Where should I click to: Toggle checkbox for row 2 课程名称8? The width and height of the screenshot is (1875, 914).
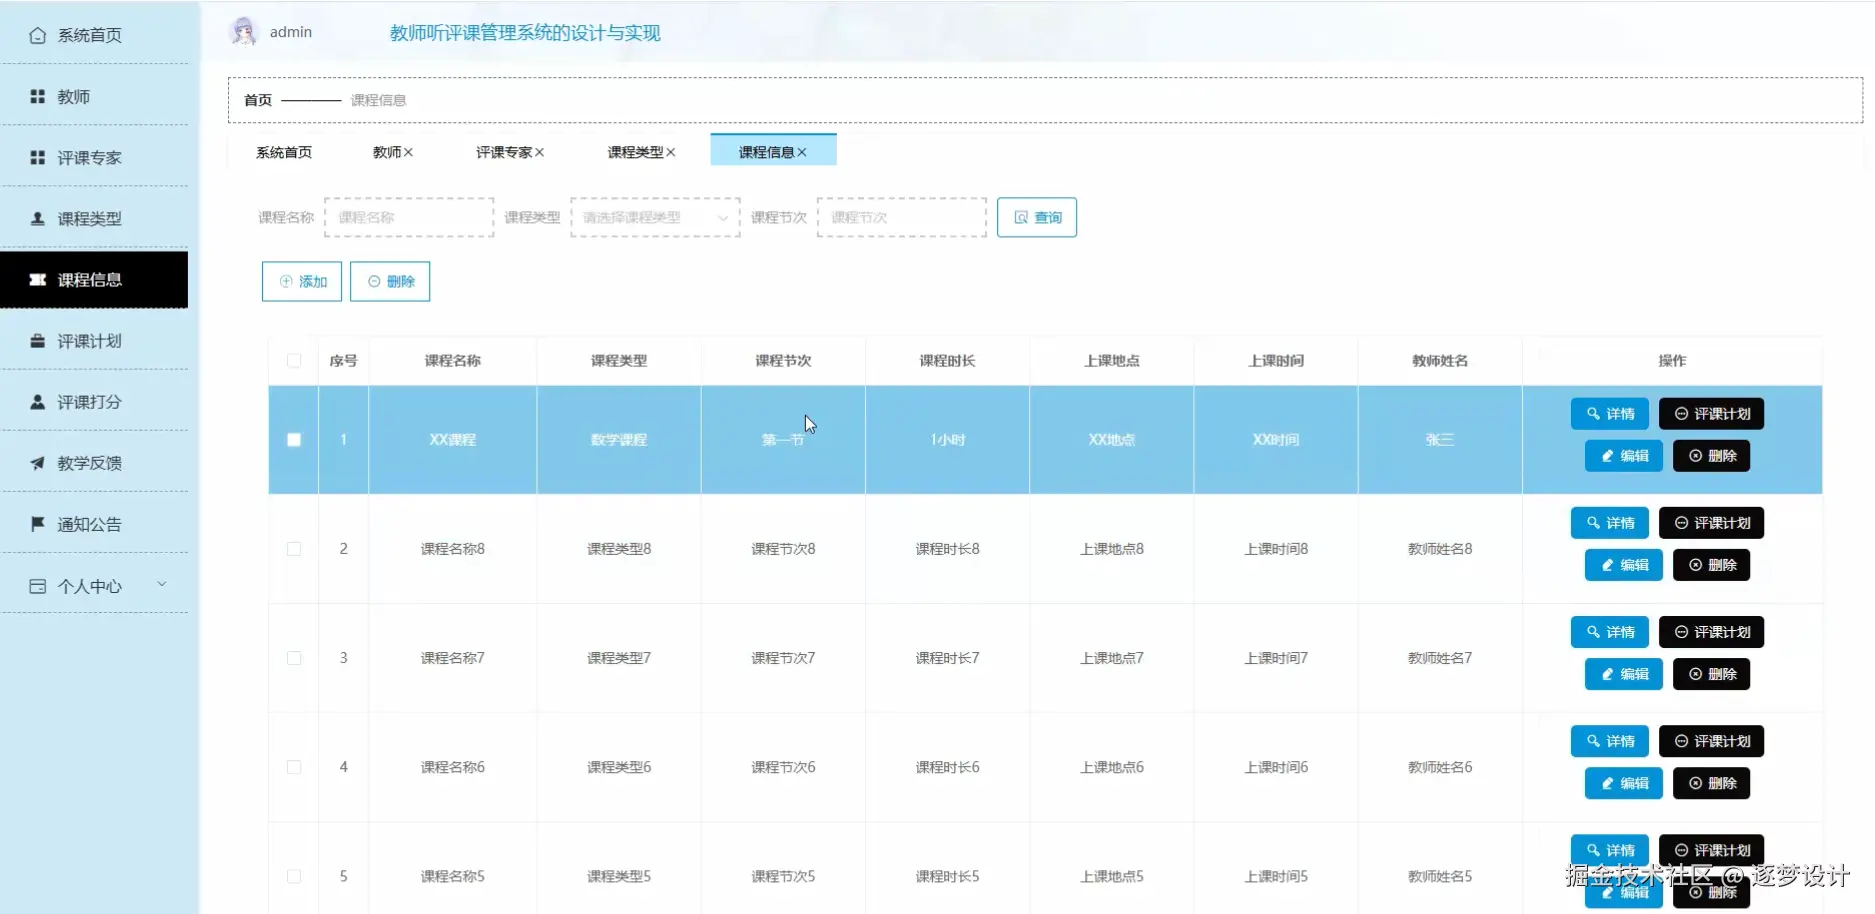(294, 549)
